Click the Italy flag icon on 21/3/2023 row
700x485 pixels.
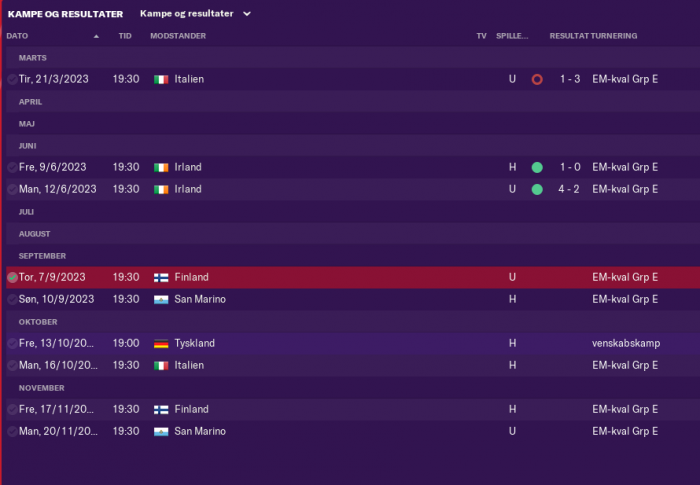click(x=161, y=79)
